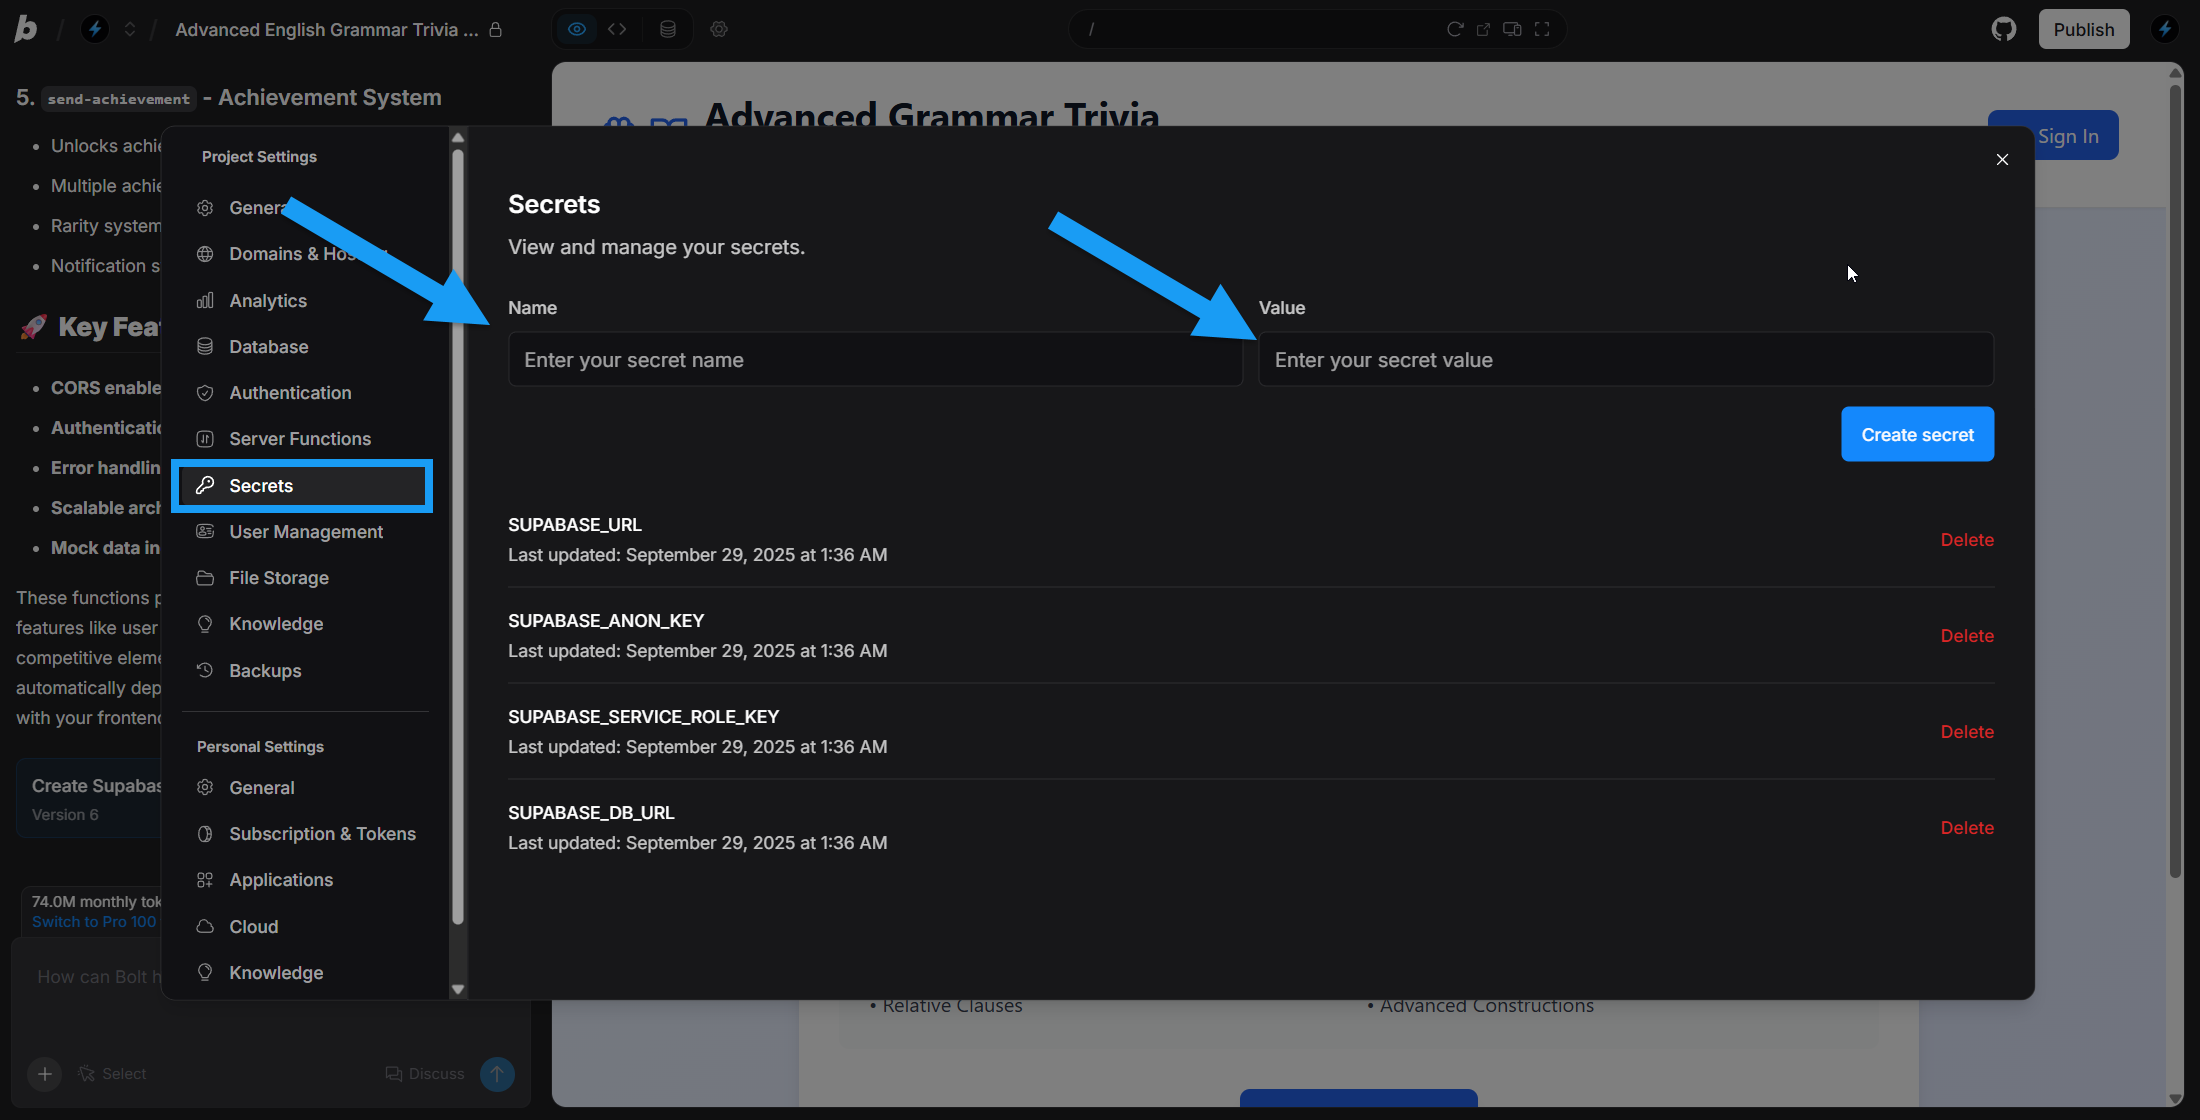Delete the SUPABASE_DB_URL secret

[x=1967, y=827]
